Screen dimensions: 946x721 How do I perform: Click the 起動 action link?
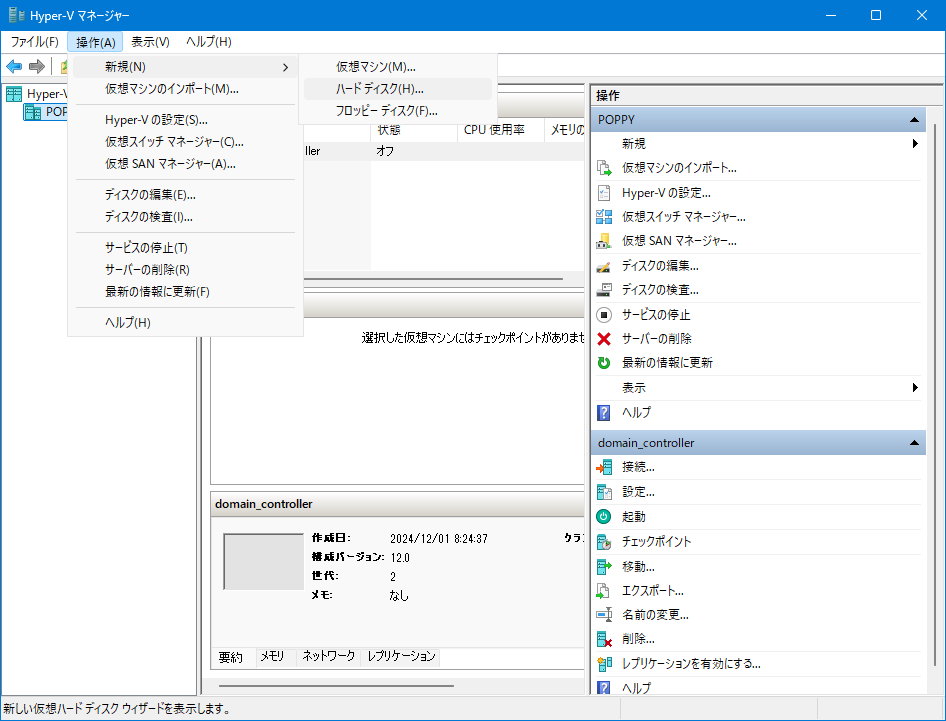pyautogui.click(x=634, y=517)
